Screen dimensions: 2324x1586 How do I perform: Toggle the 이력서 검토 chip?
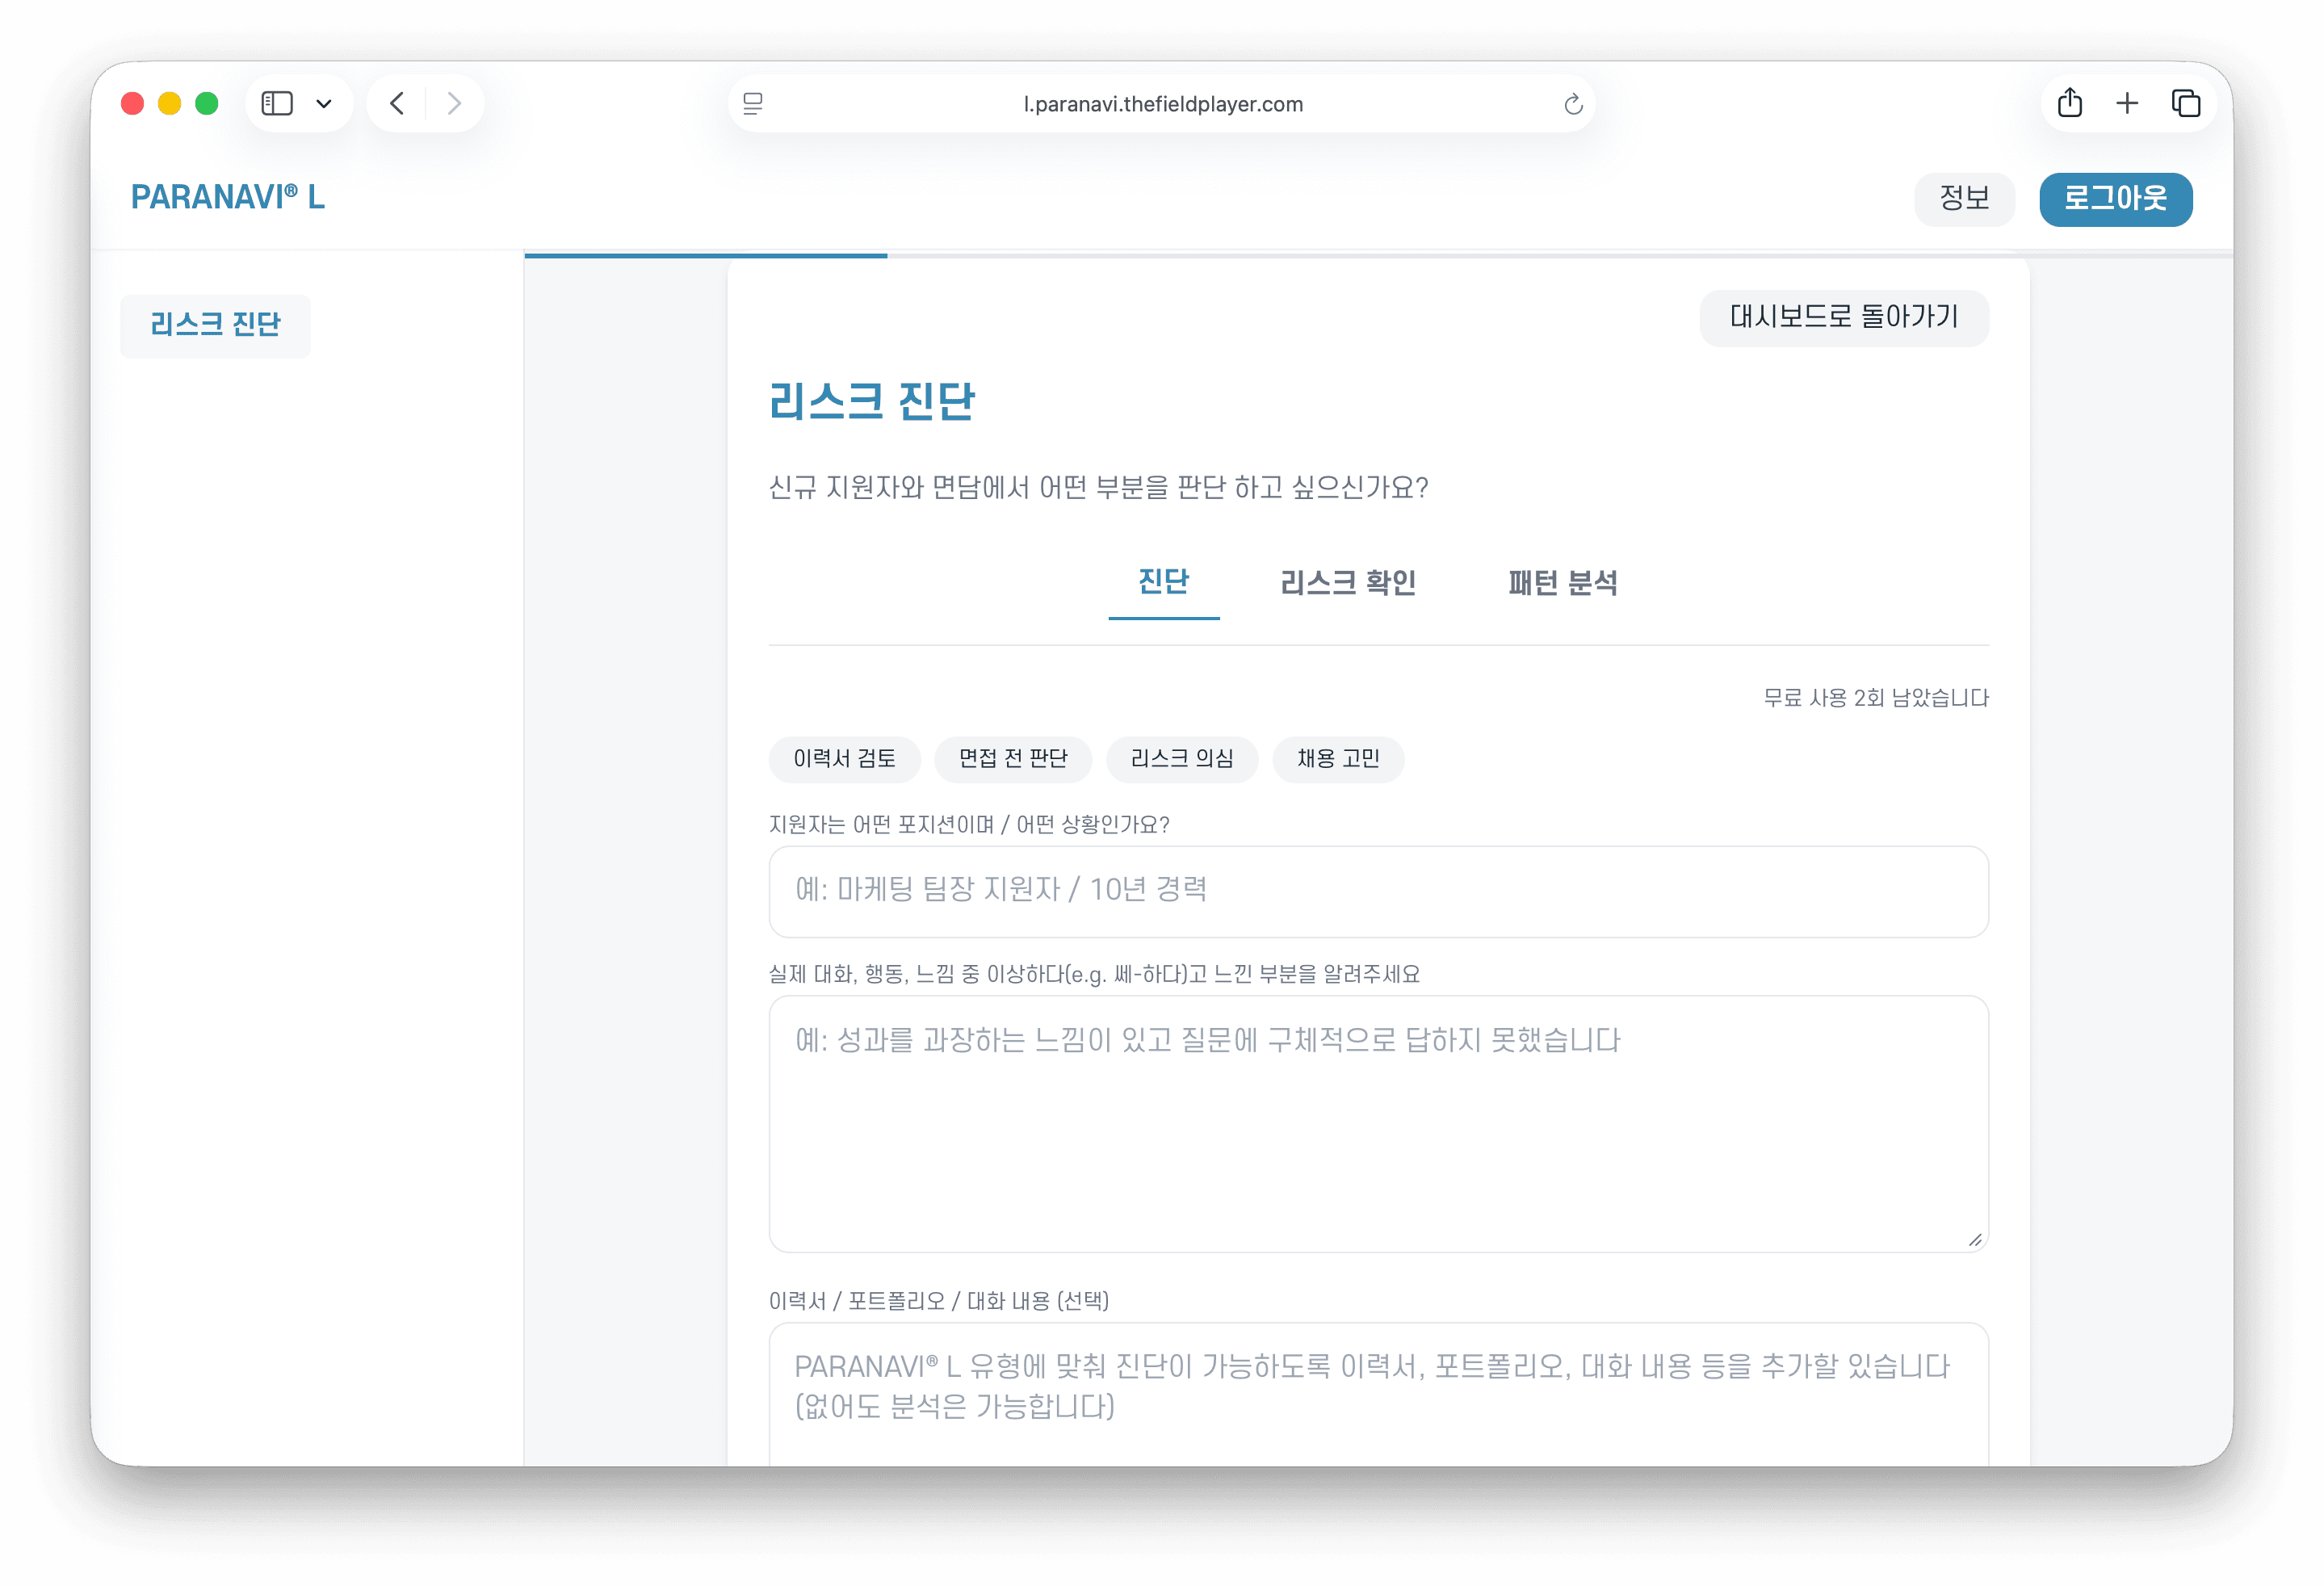pyautogui.click(x=844, y=759)
